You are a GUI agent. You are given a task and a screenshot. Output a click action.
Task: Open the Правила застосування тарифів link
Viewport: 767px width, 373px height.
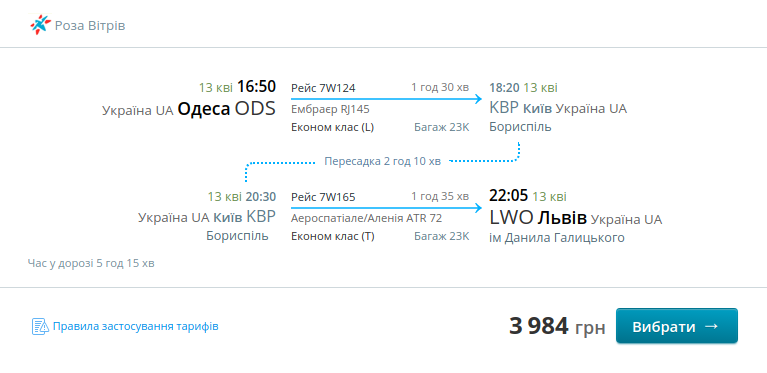pyautogui.click(x=135, y=326)
